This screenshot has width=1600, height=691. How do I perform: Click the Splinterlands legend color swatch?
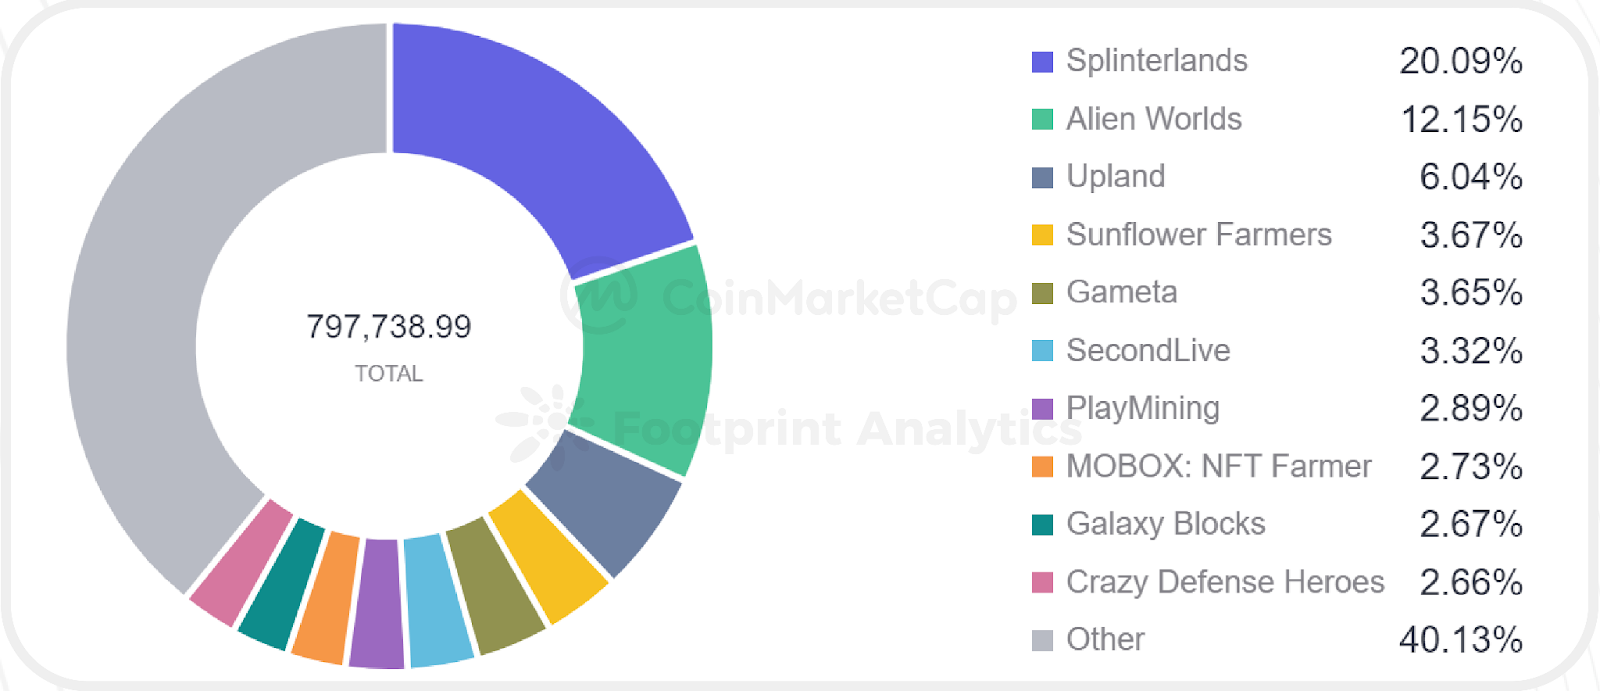point(1042,62)
